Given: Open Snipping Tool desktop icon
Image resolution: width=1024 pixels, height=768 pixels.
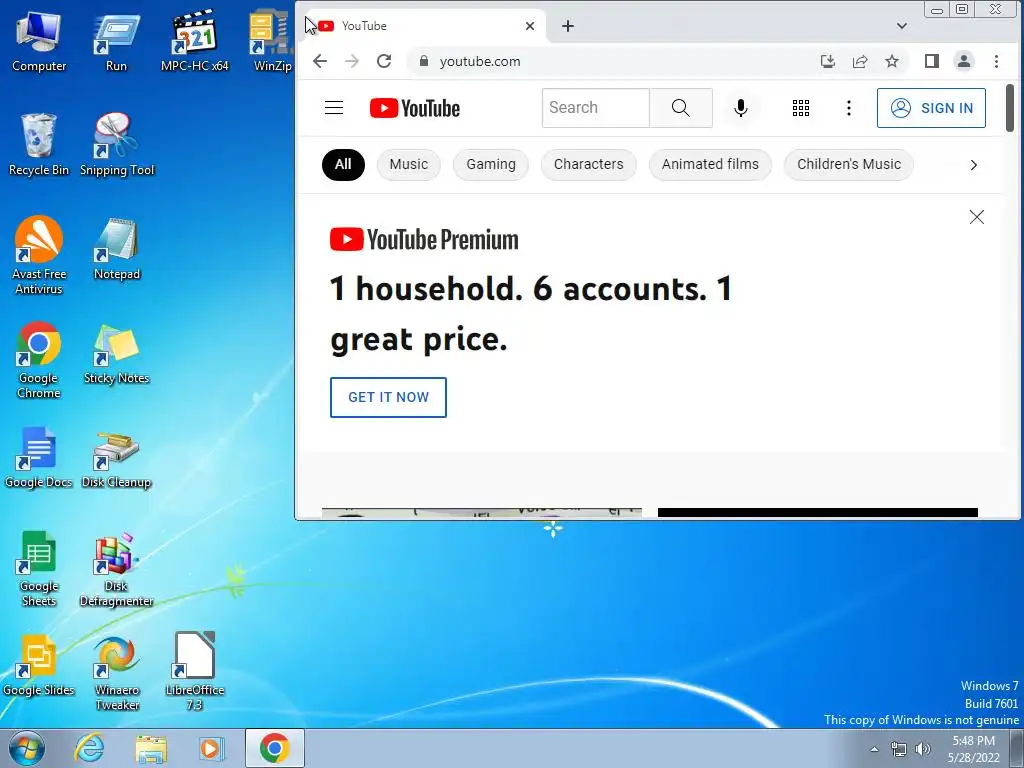Looking at the screenshot, I should point(117,144).
